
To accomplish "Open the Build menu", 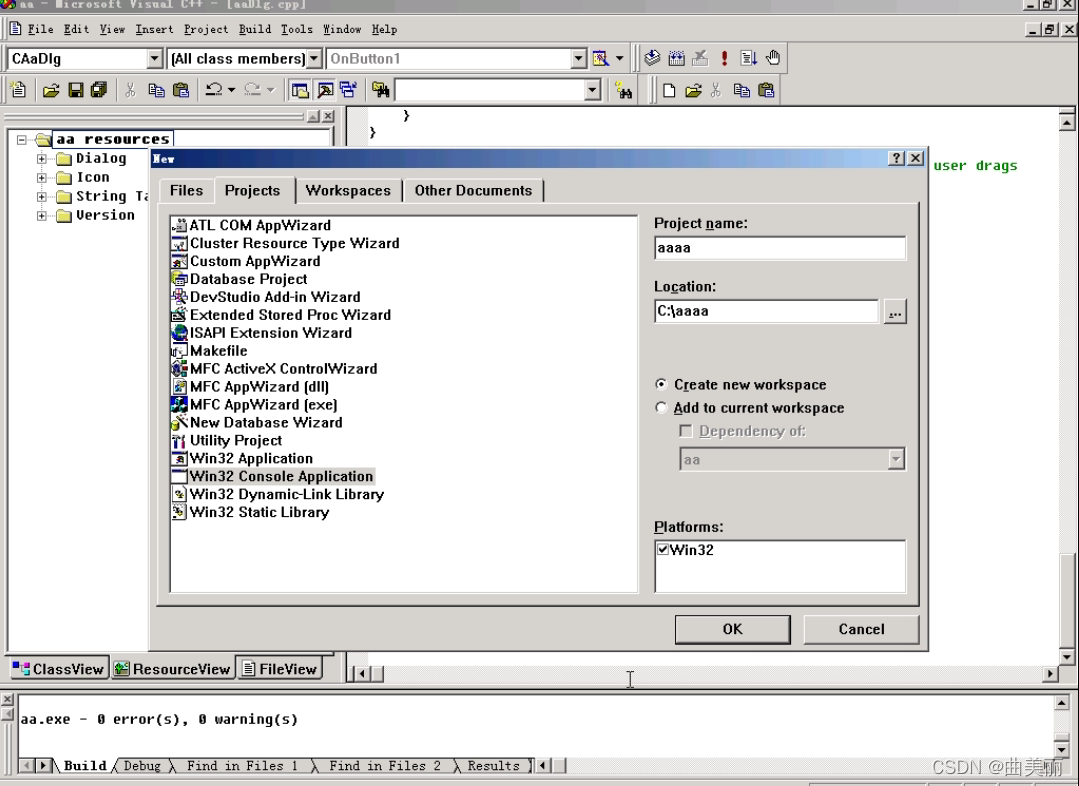I will point(255,29).
